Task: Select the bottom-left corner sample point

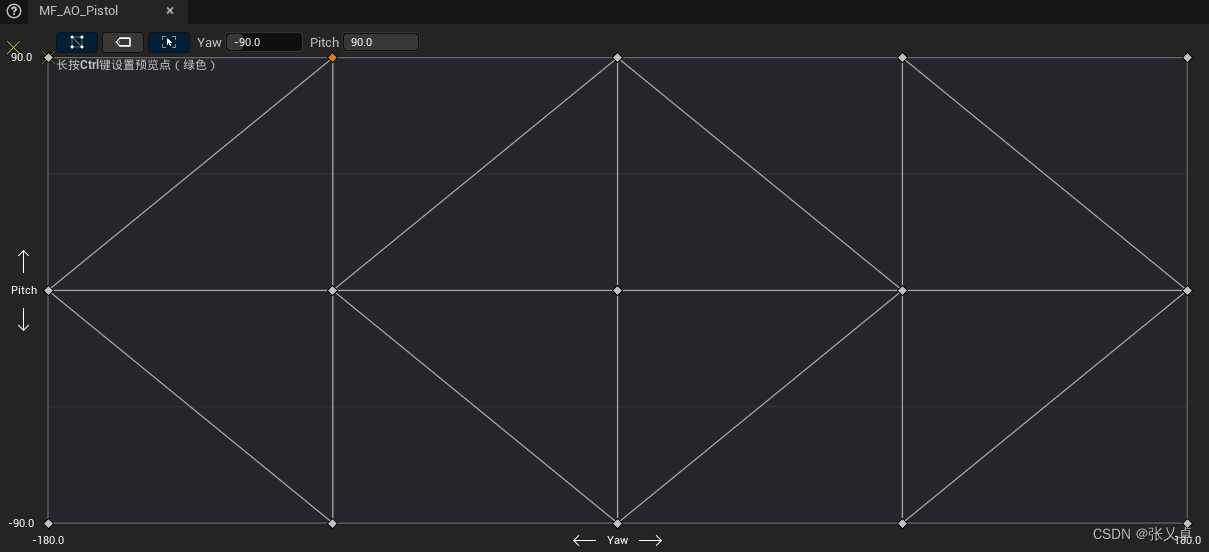Action: 48,523
